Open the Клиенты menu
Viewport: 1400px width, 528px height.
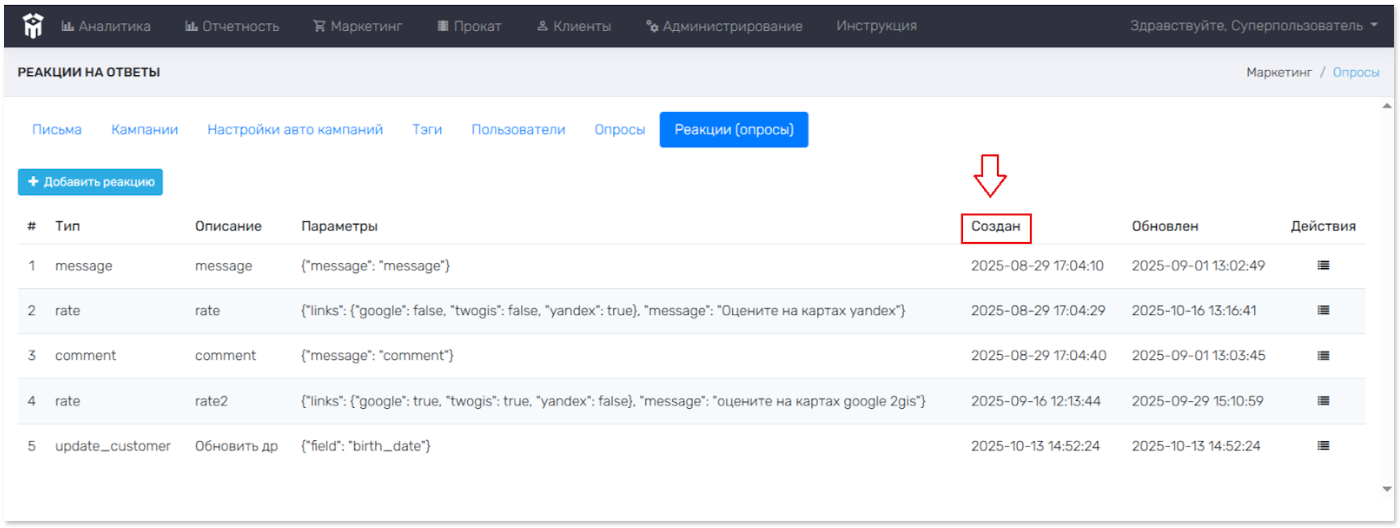tap(574, 27)
